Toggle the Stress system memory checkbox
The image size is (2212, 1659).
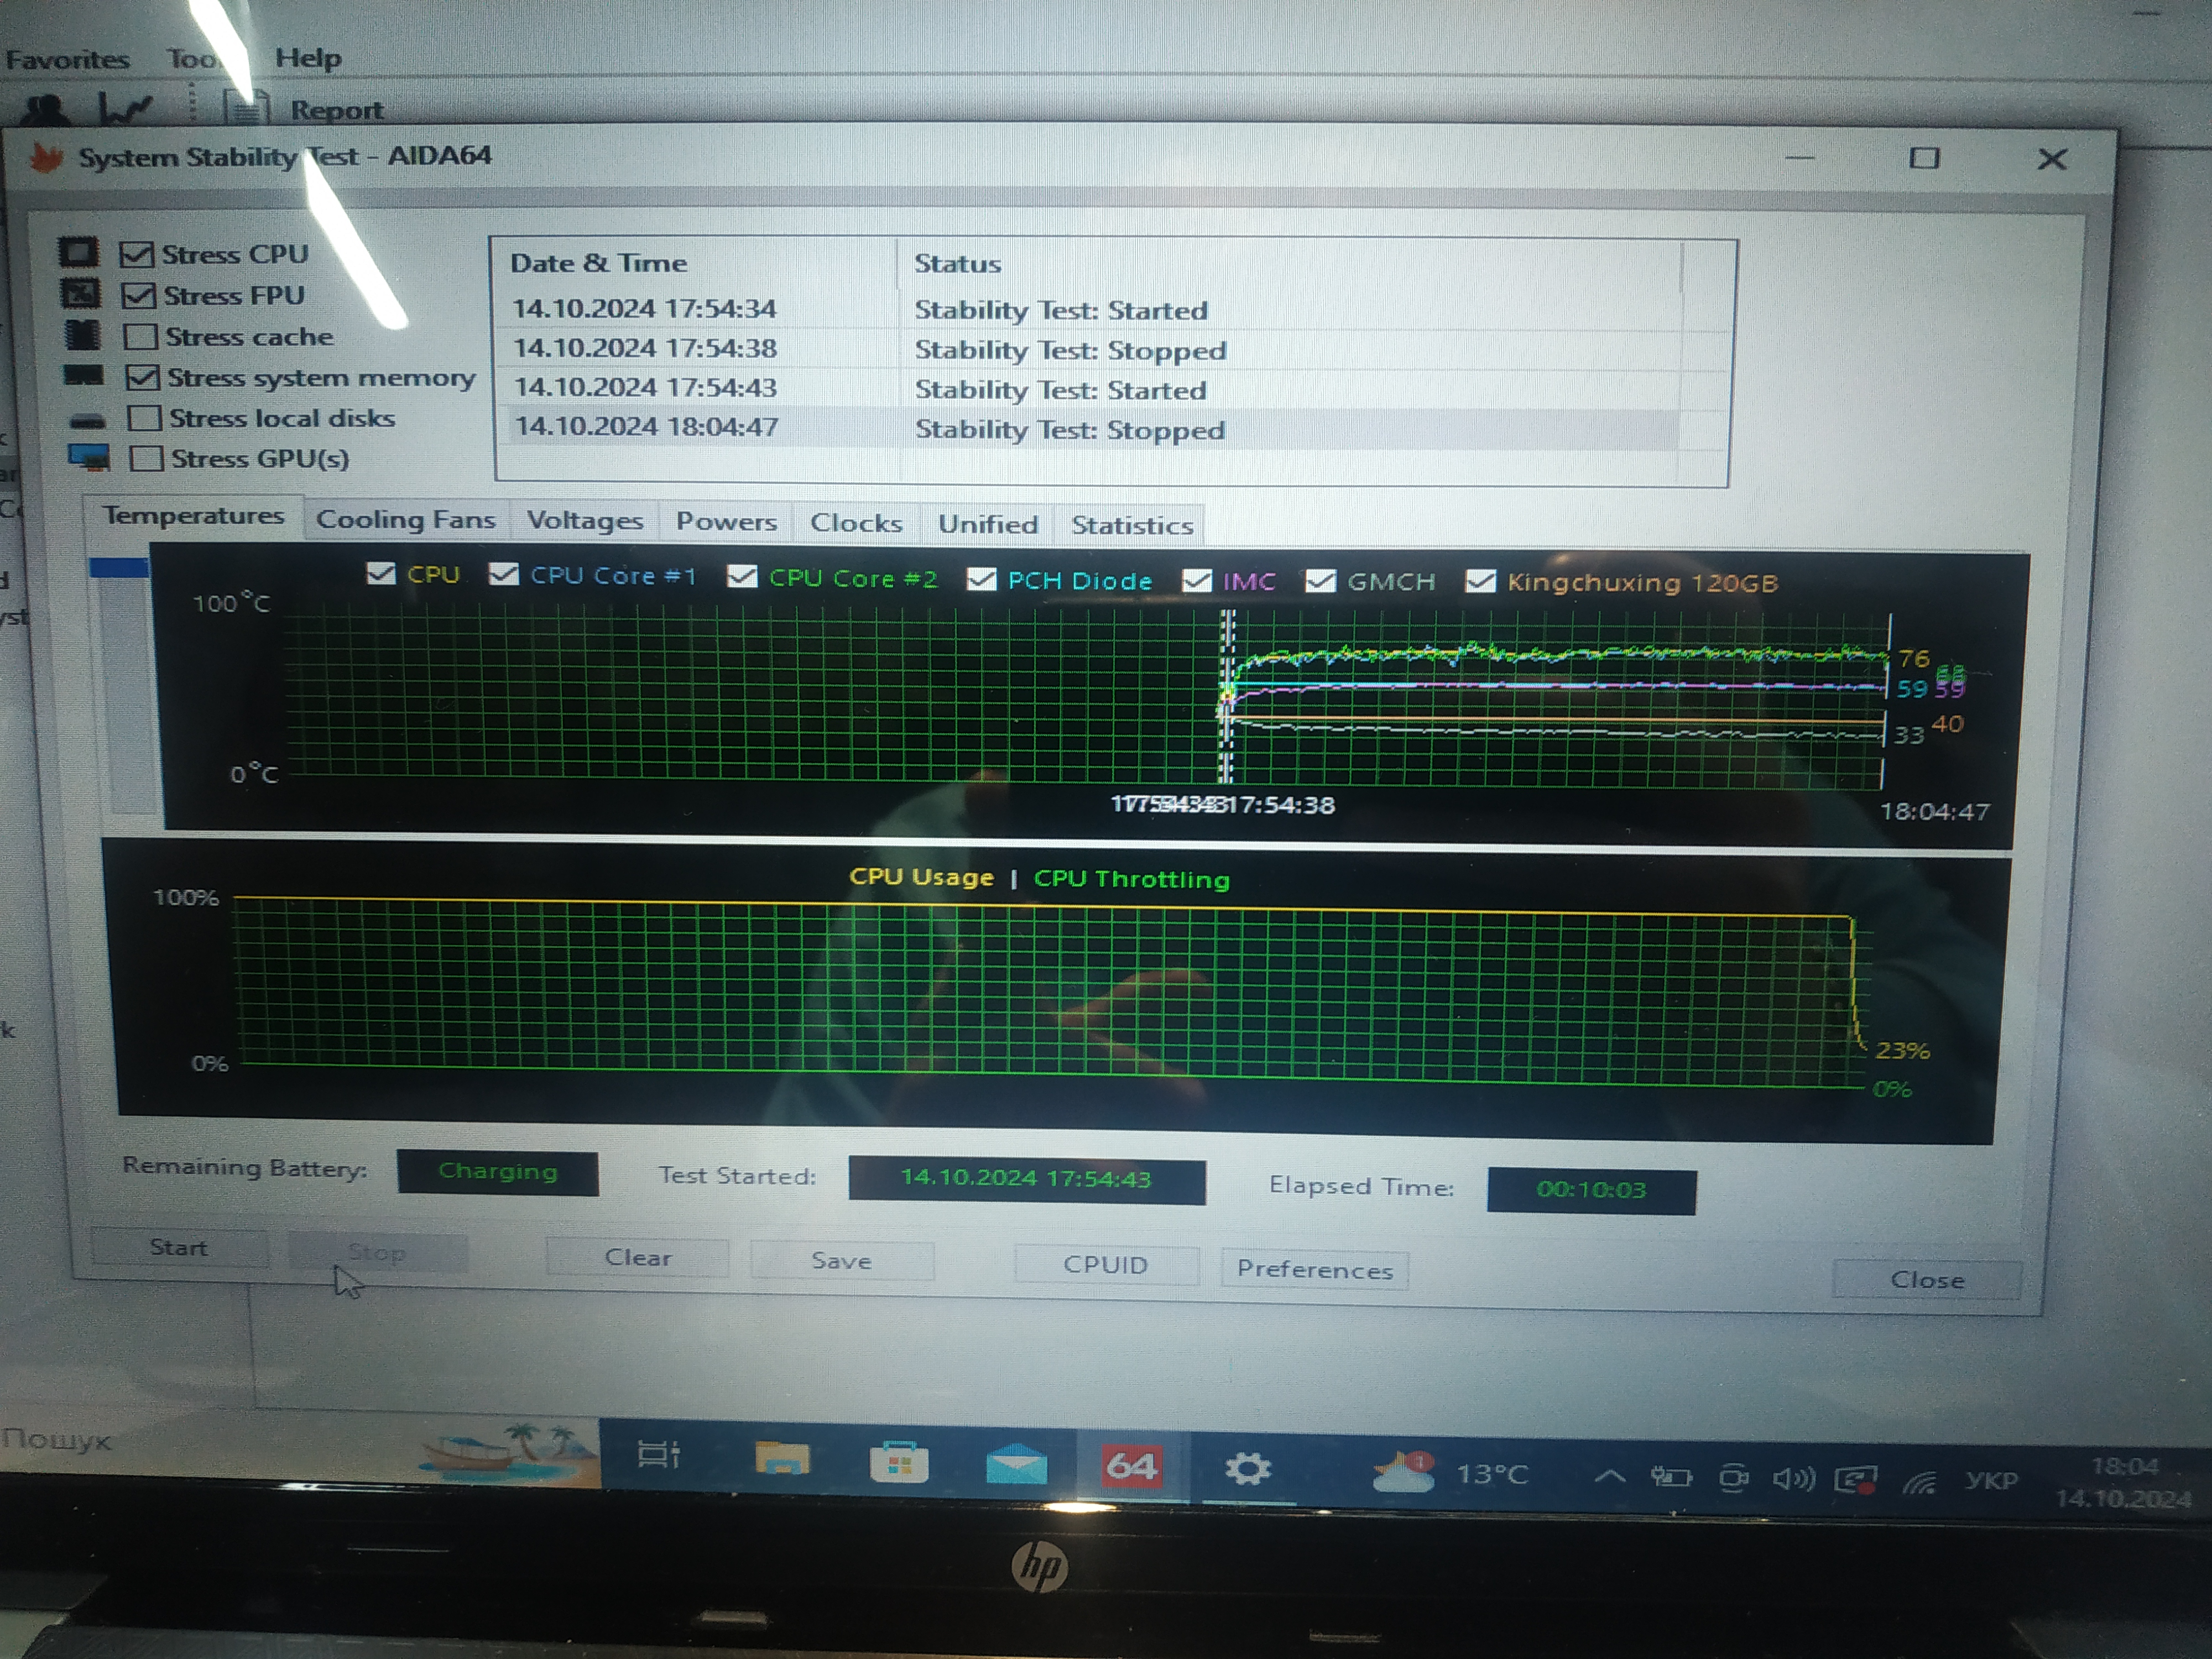tap(142, 377)
